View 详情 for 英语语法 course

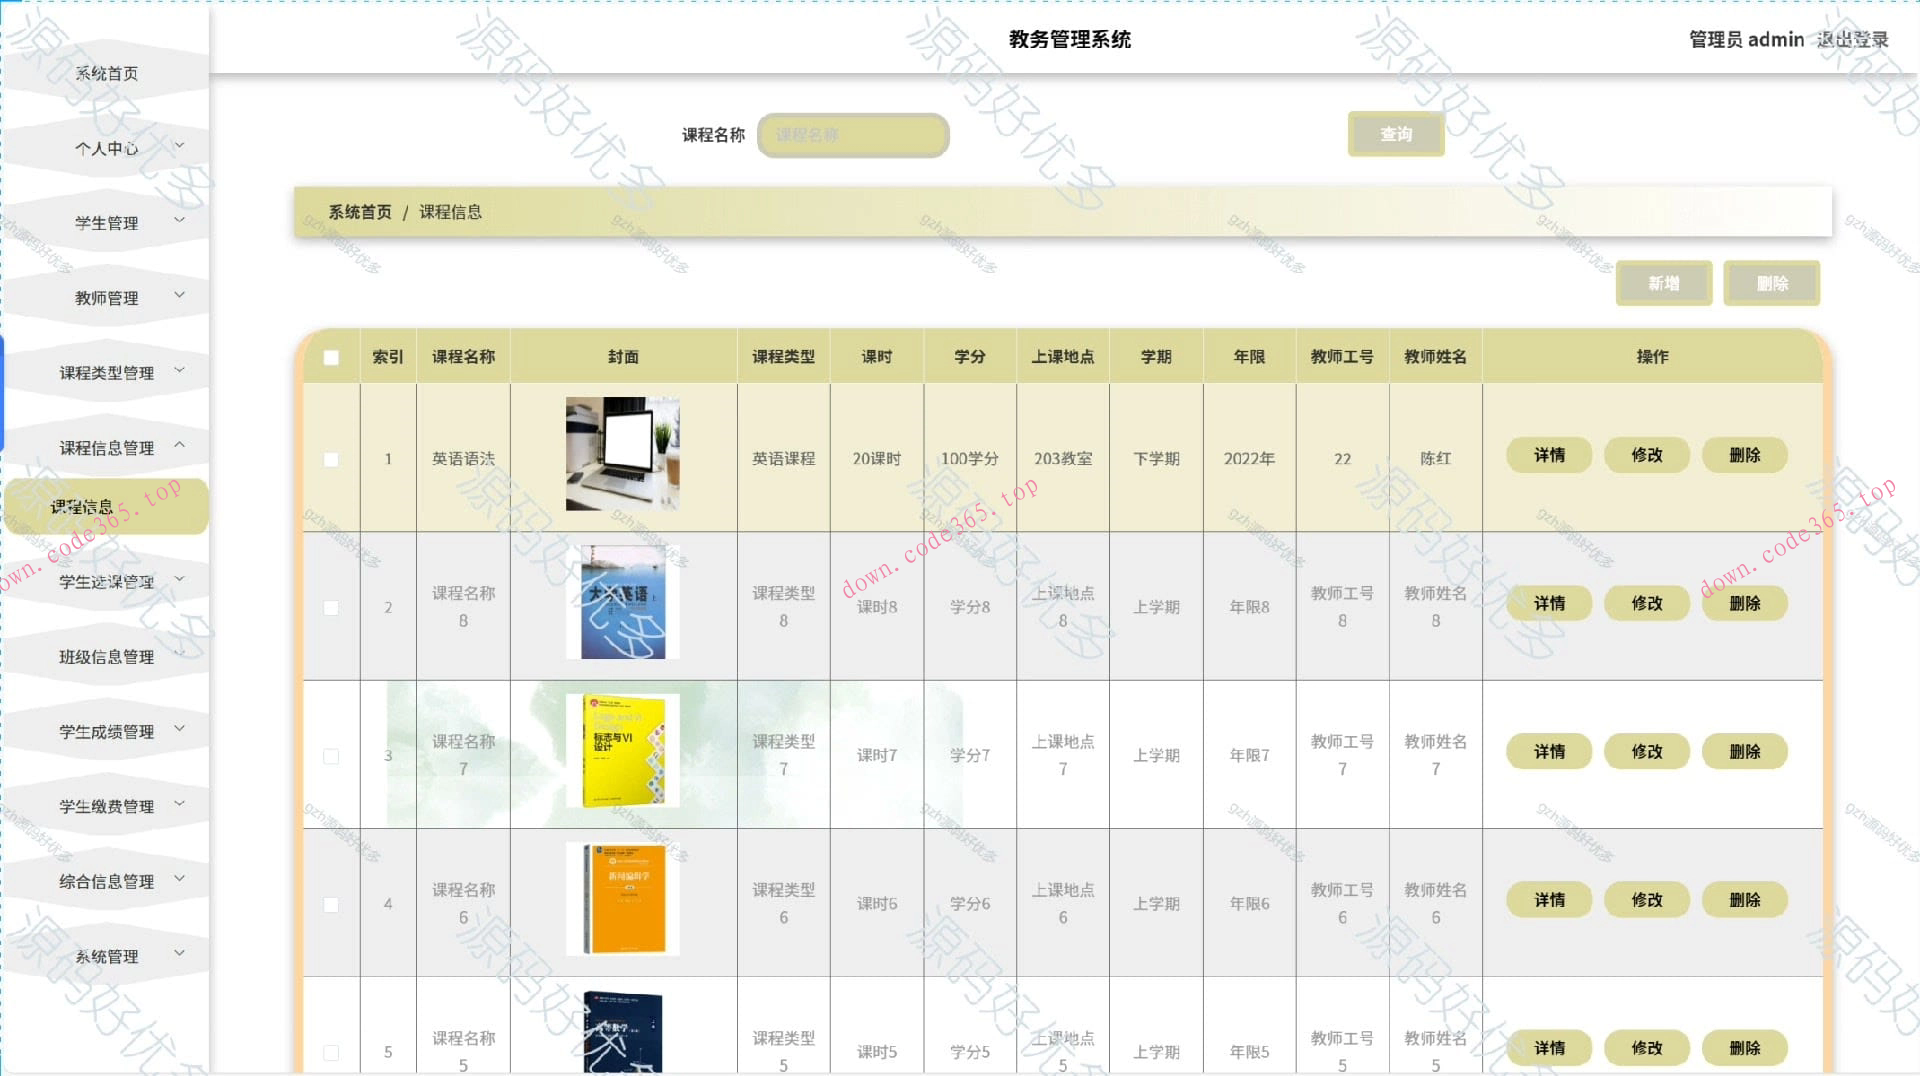(1548, 455)
